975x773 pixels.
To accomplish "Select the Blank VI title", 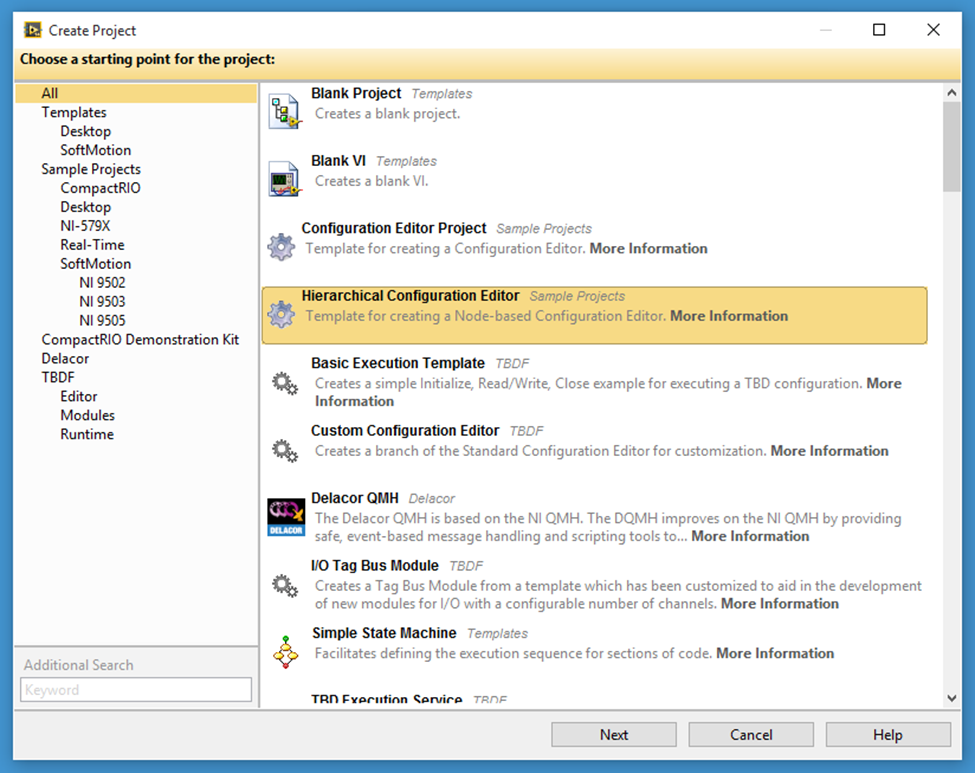I will [338, 161].
